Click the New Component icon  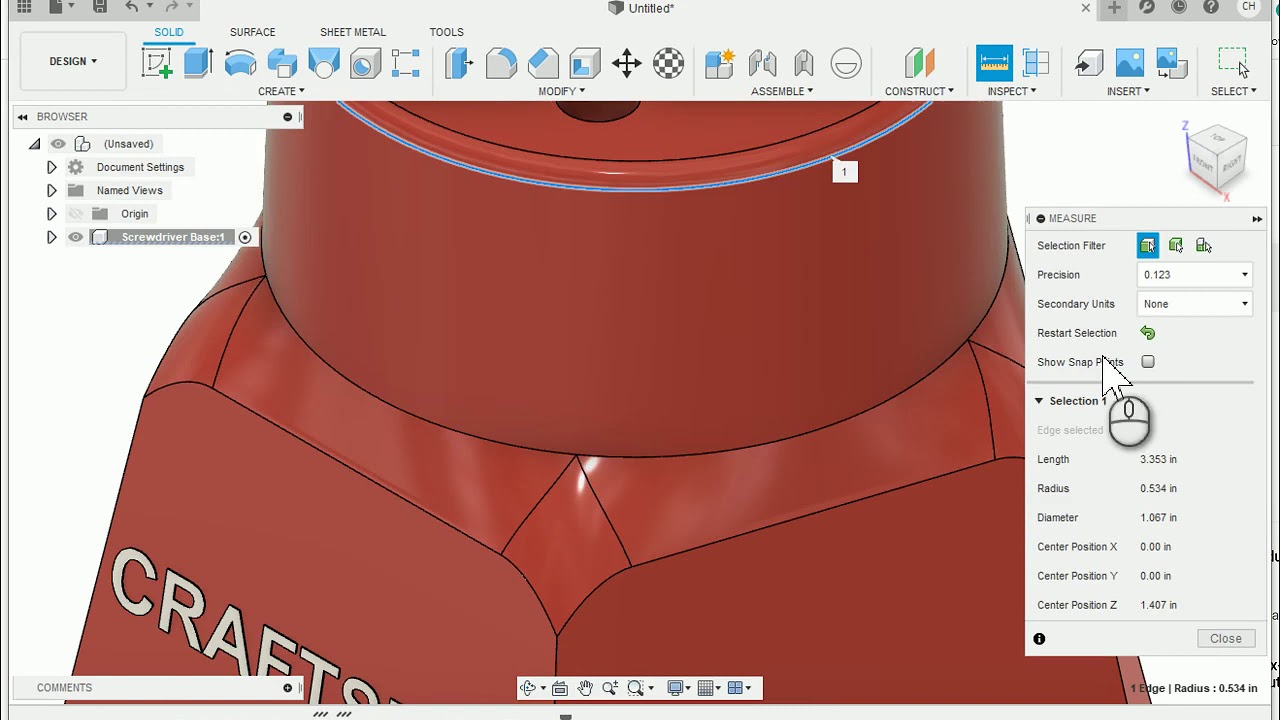point(720,64)
